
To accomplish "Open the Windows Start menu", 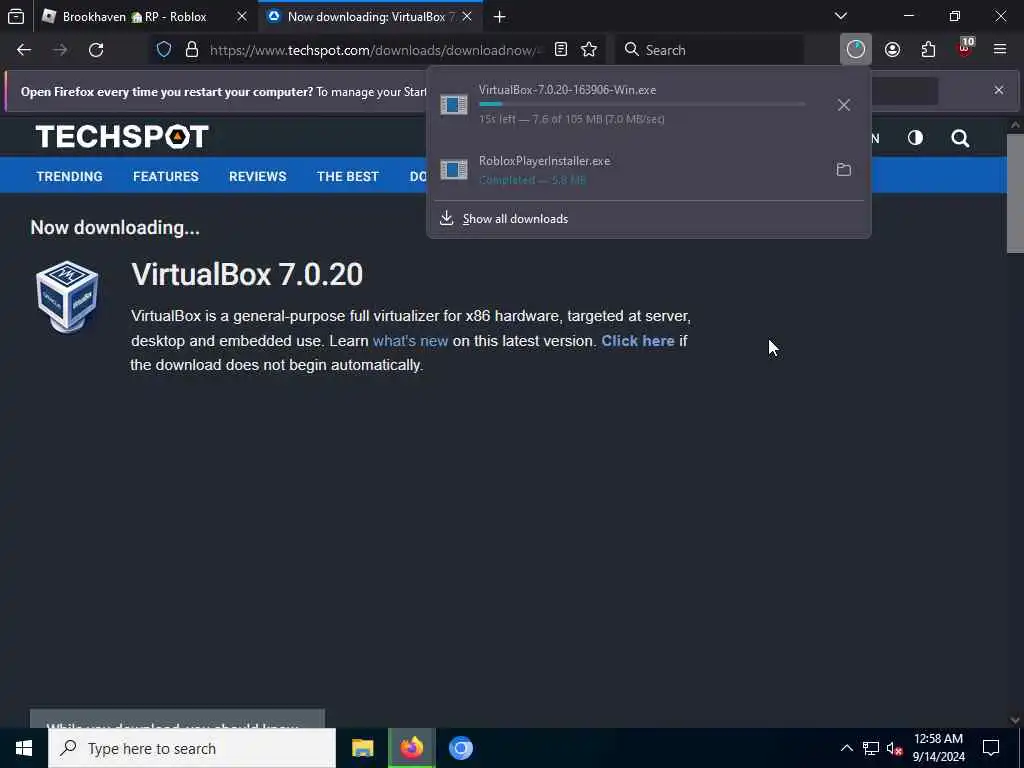I will 24,748.
